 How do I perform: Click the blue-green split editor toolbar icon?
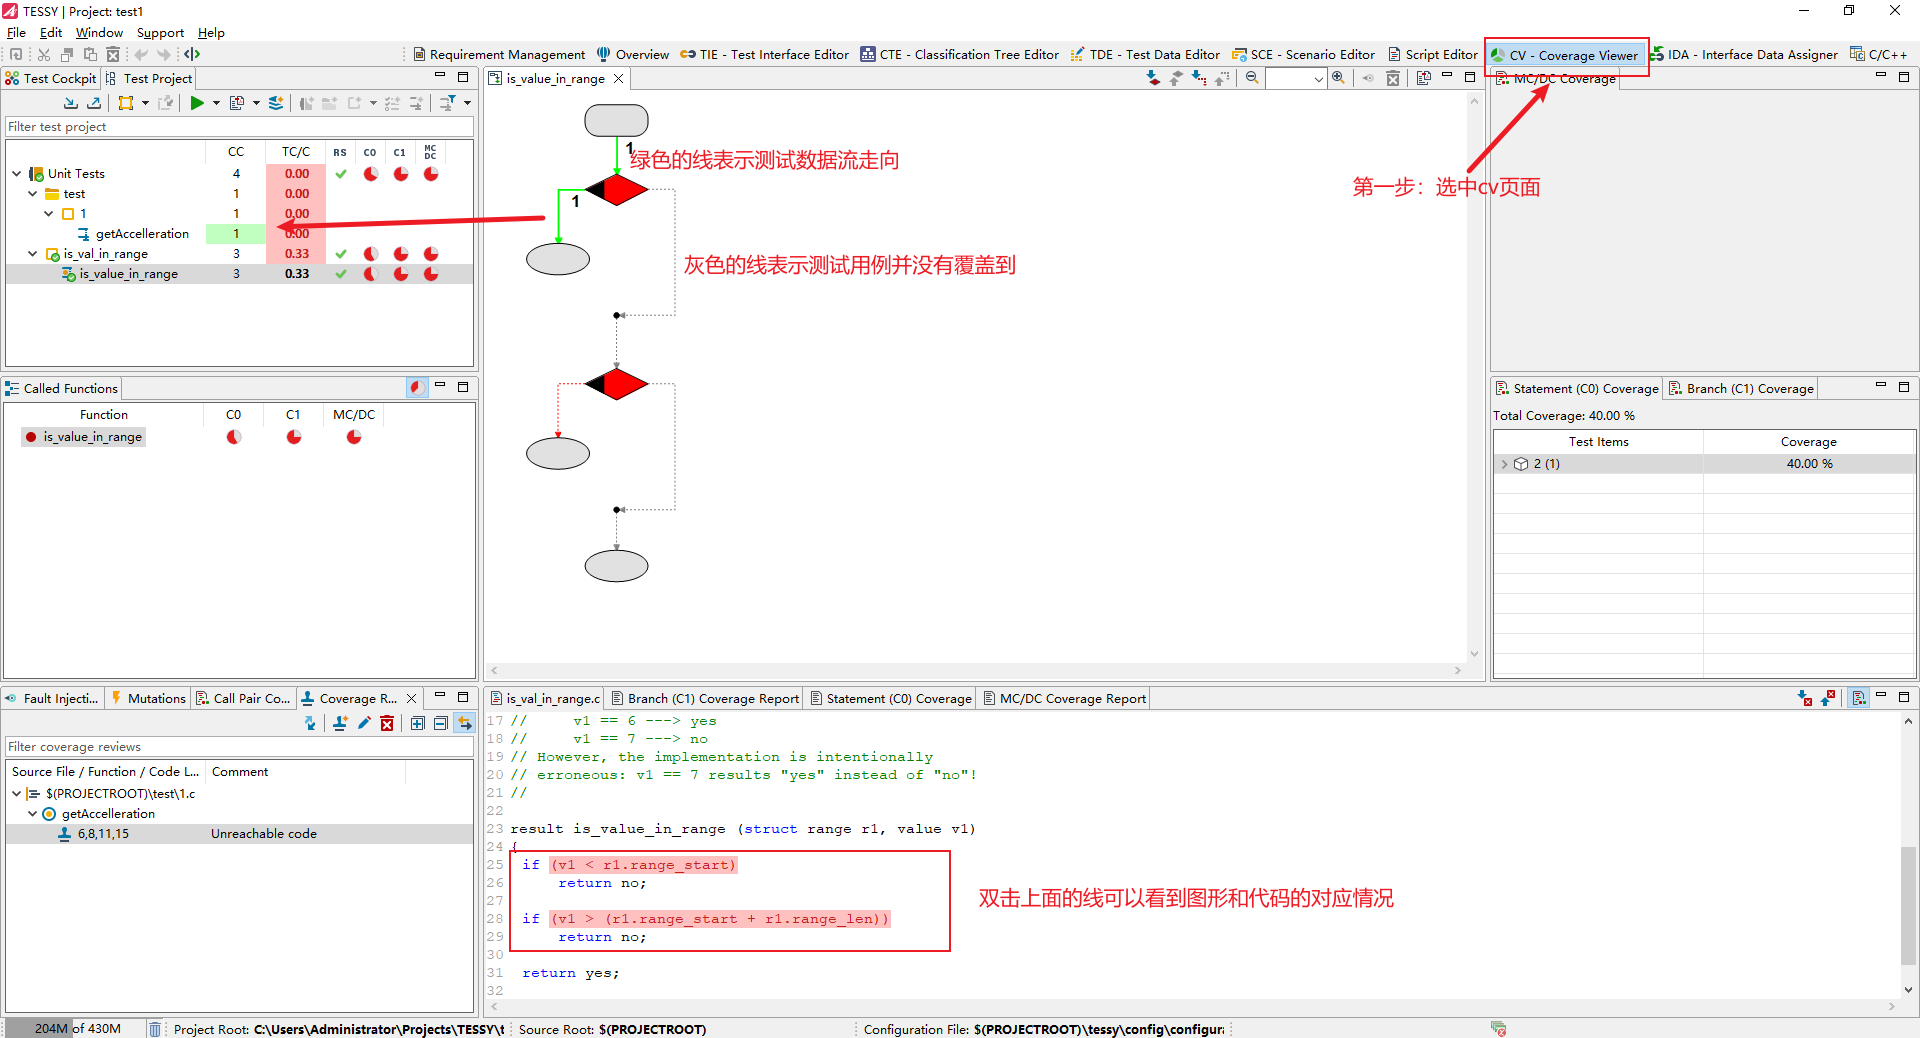coord(192,55)
